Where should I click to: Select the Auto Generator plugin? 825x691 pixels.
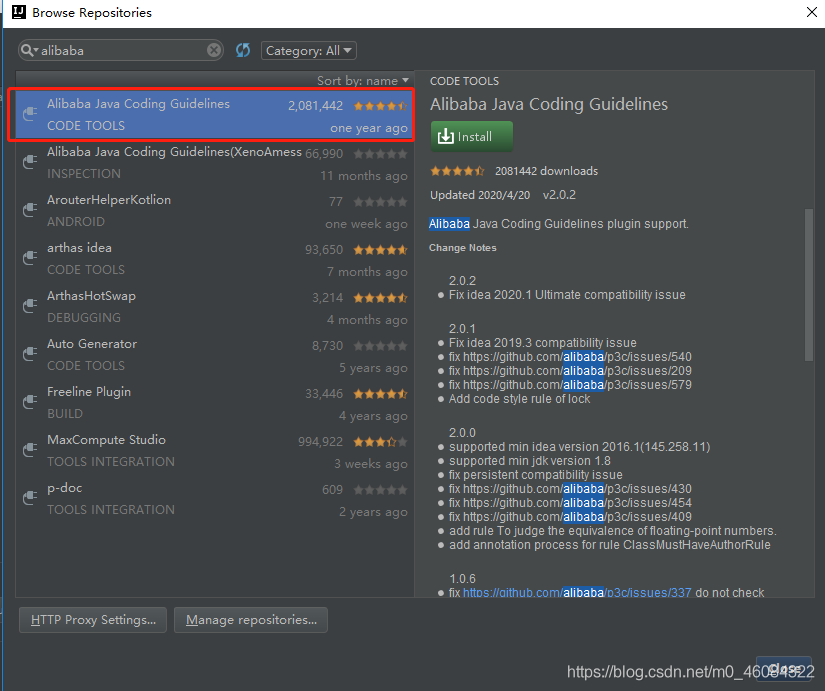click(213, 355)
